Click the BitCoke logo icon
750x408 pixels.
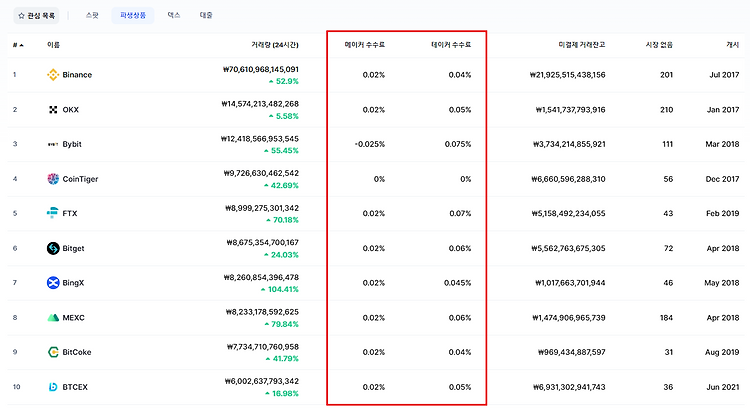pyautogui.click(x=53, y=352)
